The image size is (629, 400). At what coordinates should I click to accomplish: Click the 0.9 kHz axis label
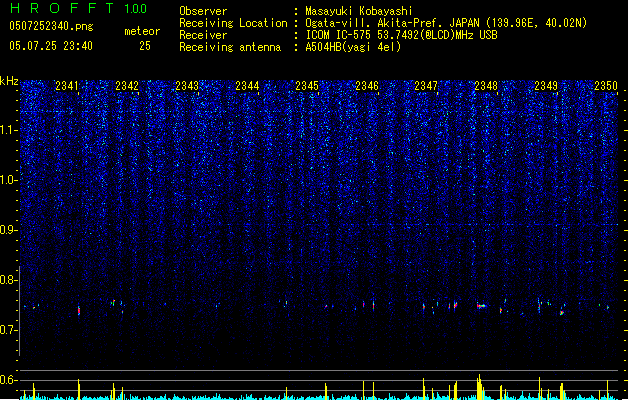point(9,230)
